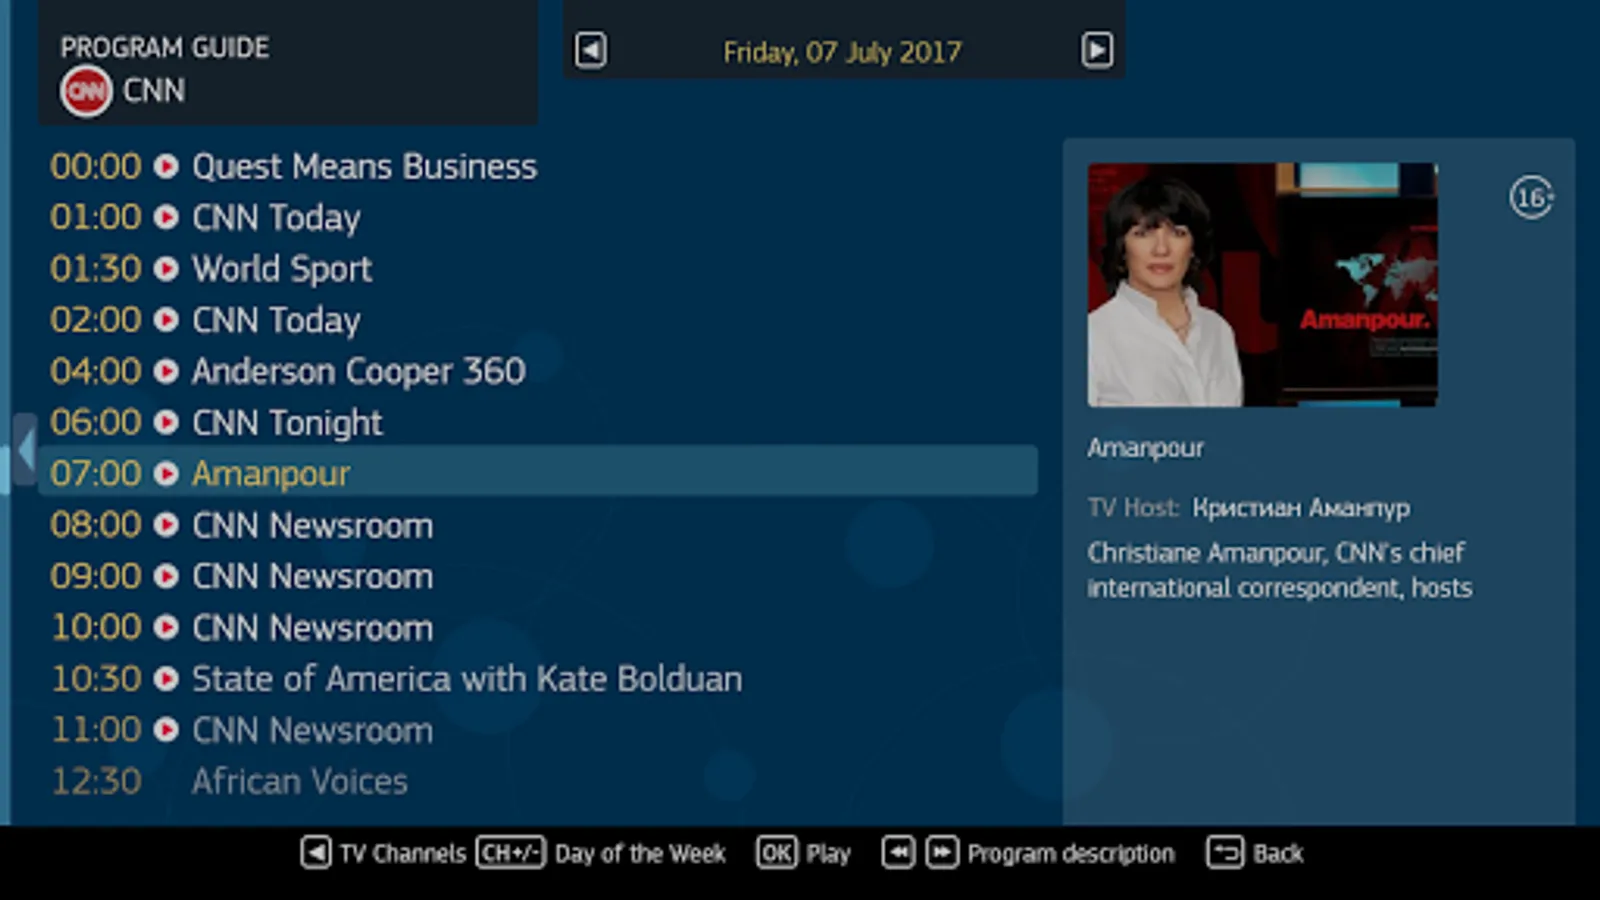1600x900 pixels.
Task: Select World Sport at 01:30
Action: click(x=538, y=268)
